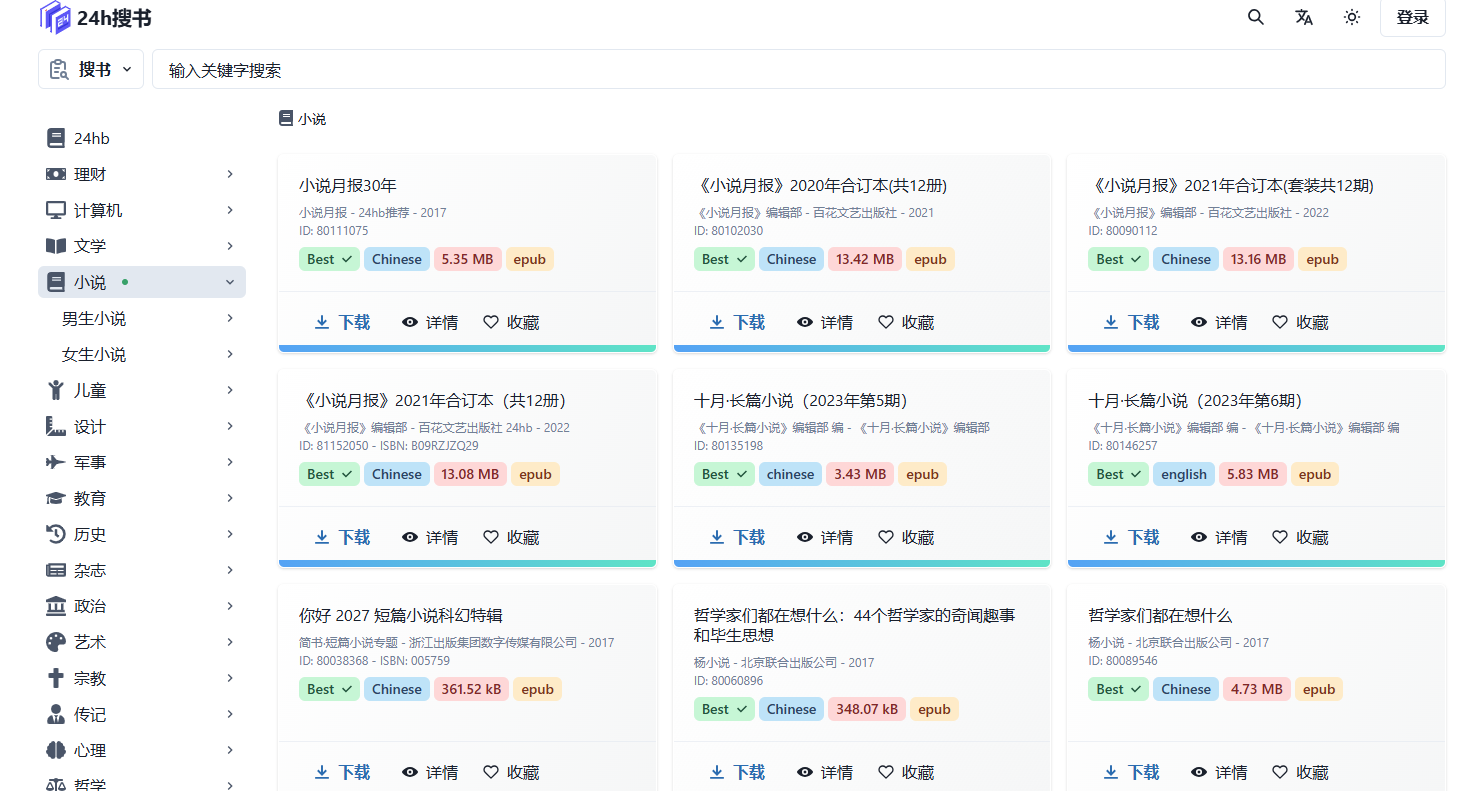Image resolution: width=1463 pixels, height=791 pixels.
Task: Click the 军事 airplane icon
Action: [x=56, y=462]
